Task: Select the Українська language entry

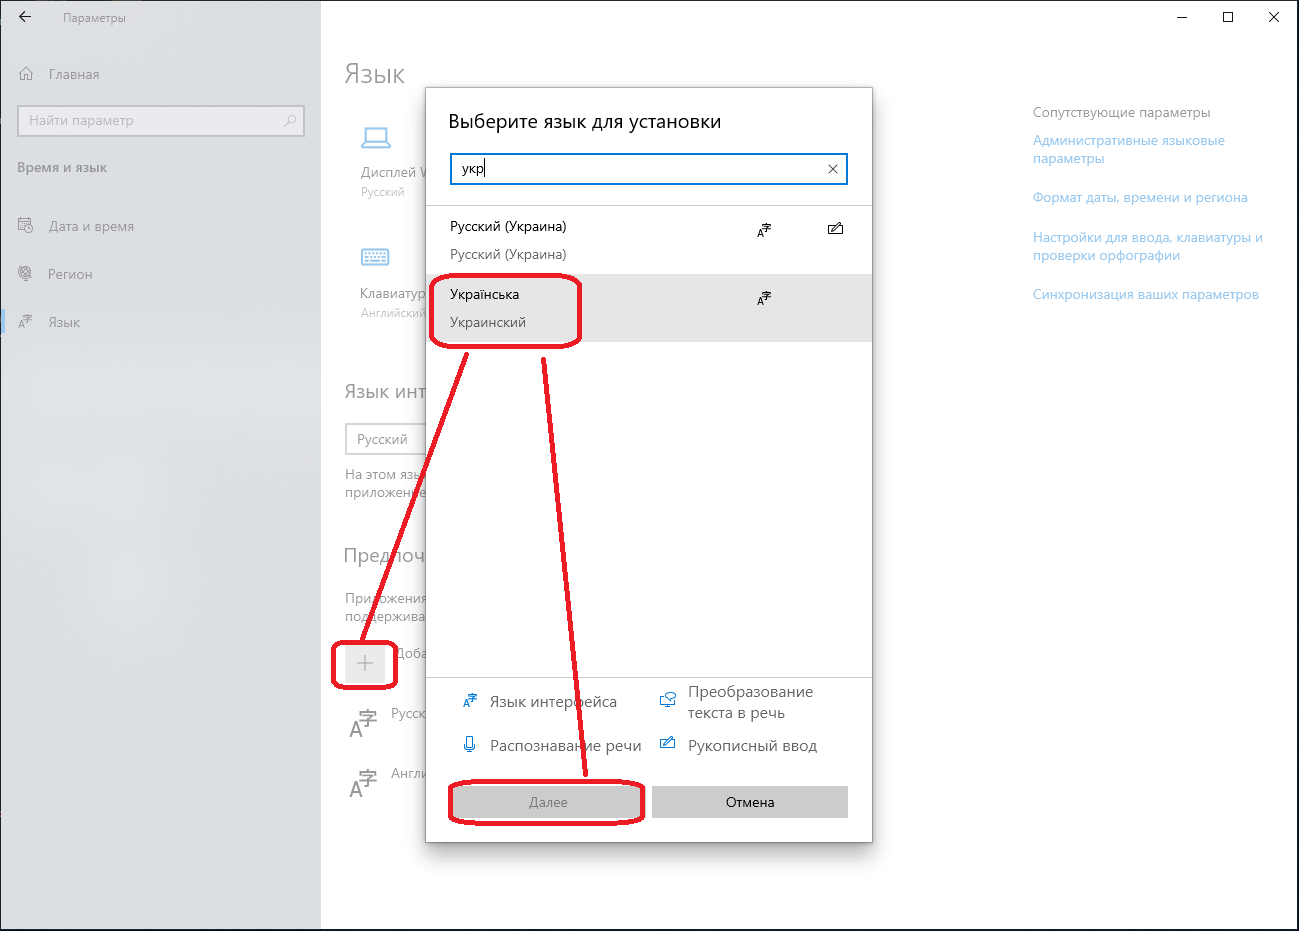Action: [x=649, y=308]
